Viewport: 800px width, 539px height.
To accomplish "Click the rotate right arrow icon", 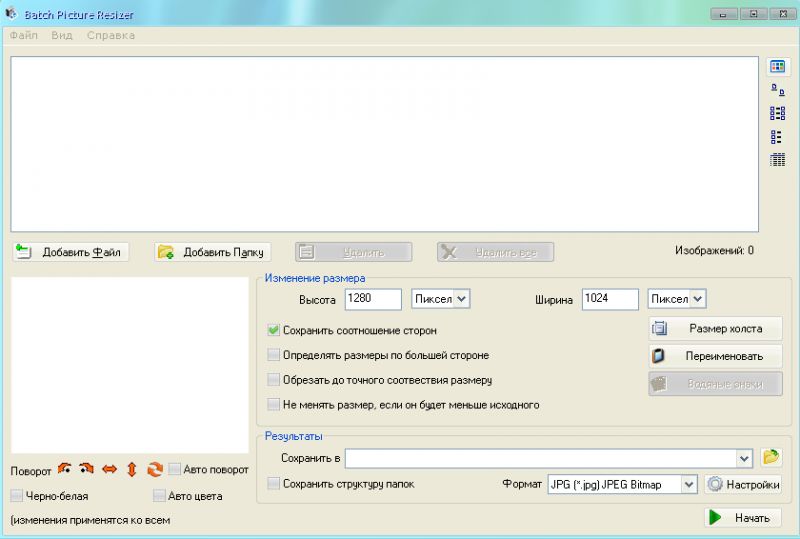I will click(x=87, y=469).
